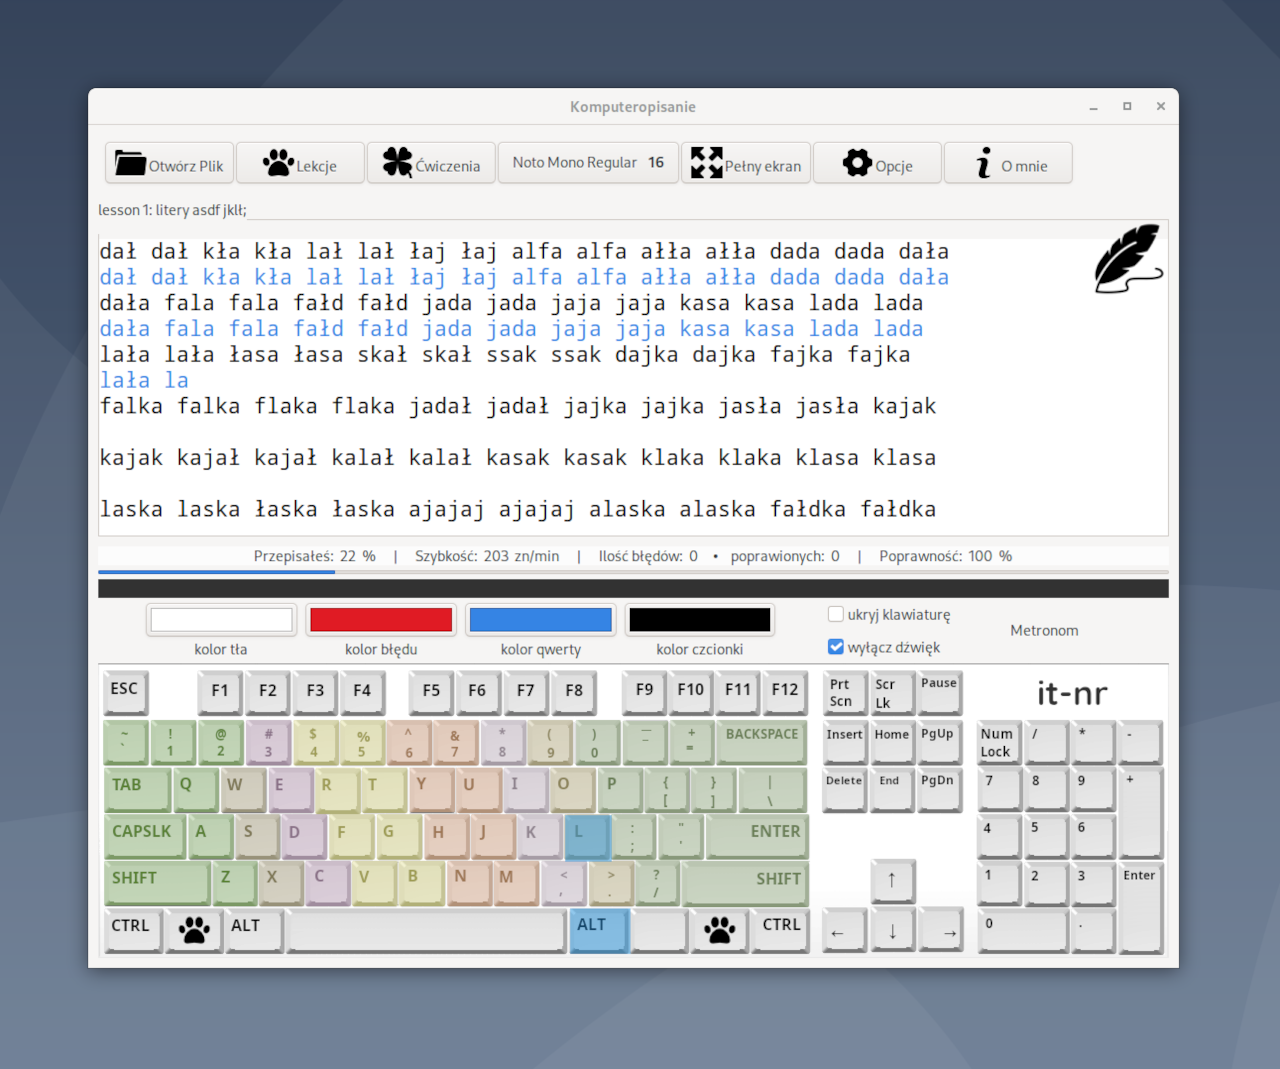Click the F12 virtual key

pos(785,691)
